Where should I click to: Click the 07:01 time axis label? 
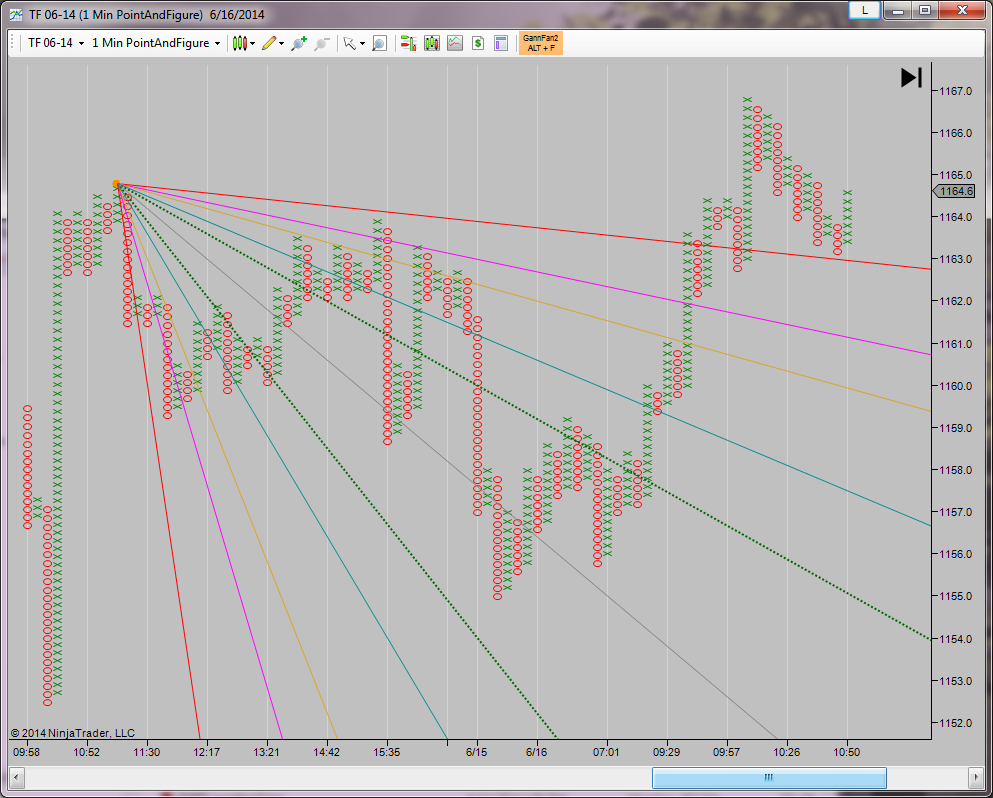pos(607,752)
